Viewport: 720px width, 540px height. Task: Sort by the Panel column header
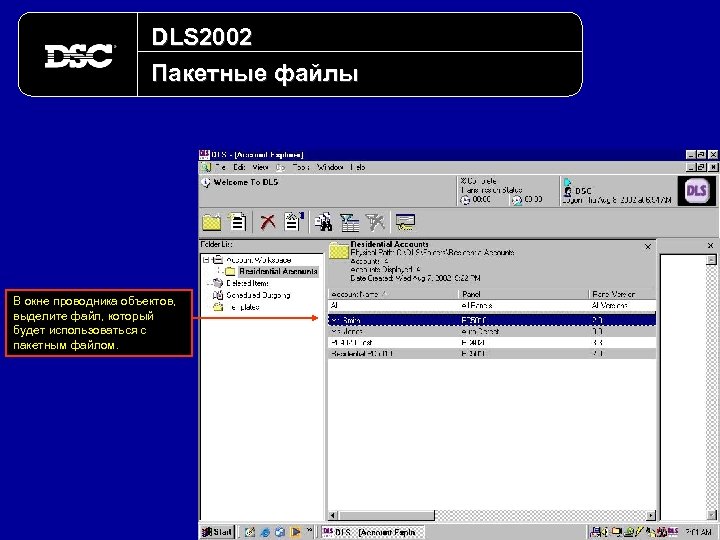pos(523,294)
